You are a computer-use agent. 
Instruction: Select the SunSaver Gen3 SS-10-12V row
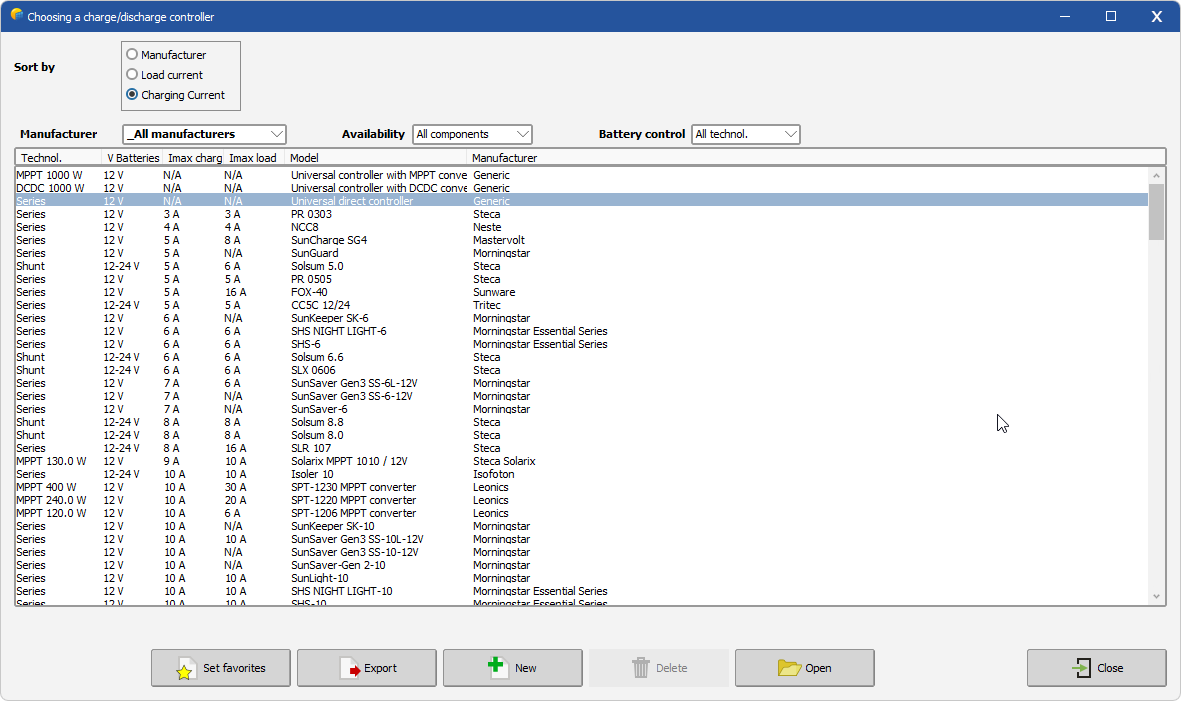pos(581,552)
